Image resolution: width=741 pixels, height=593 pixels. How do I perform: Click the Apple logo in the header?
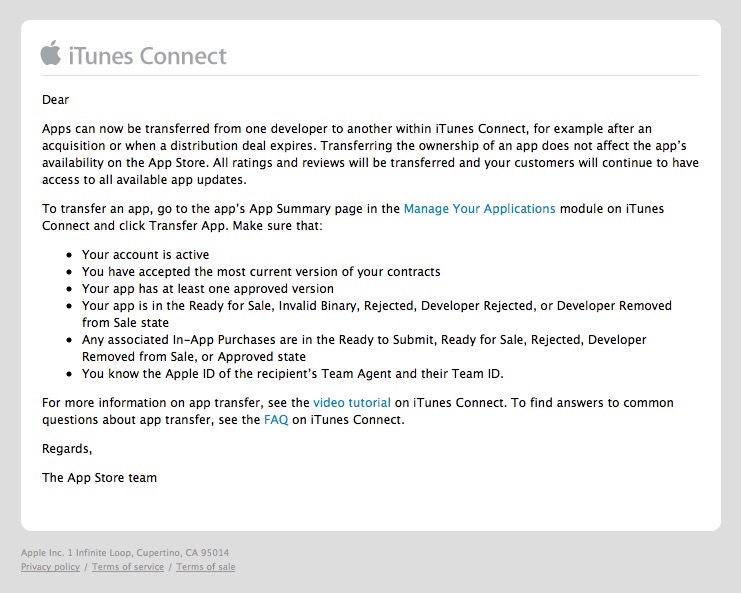pyautogui.click(x=51, y=52)
